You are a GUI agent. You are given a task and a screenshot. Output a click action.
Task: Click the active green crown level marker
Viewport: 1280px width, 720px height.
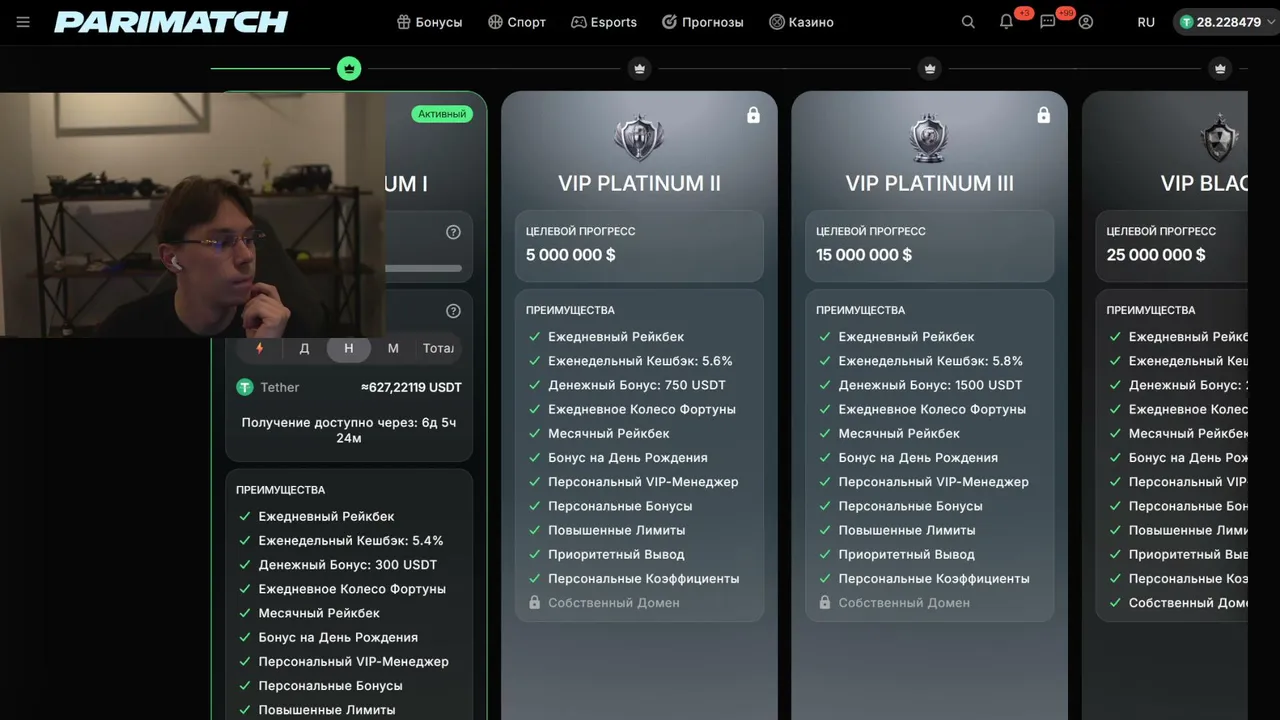click(349, 69)
